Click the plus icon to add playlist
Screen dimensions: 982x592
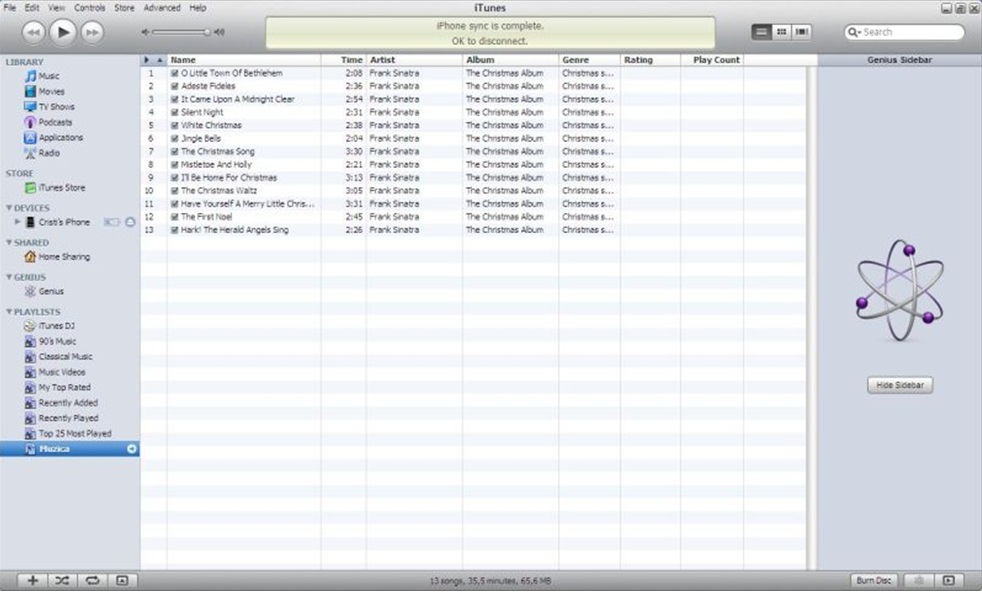[32, 580]
